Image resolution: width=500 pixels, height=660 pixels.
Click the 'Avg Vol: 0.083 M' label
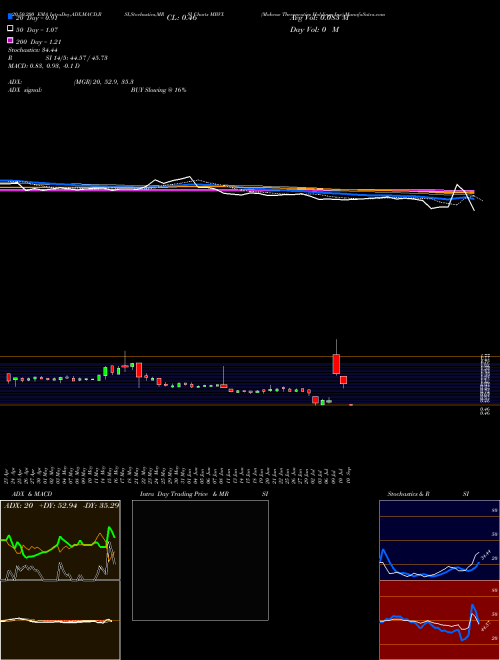click(319, 18)
